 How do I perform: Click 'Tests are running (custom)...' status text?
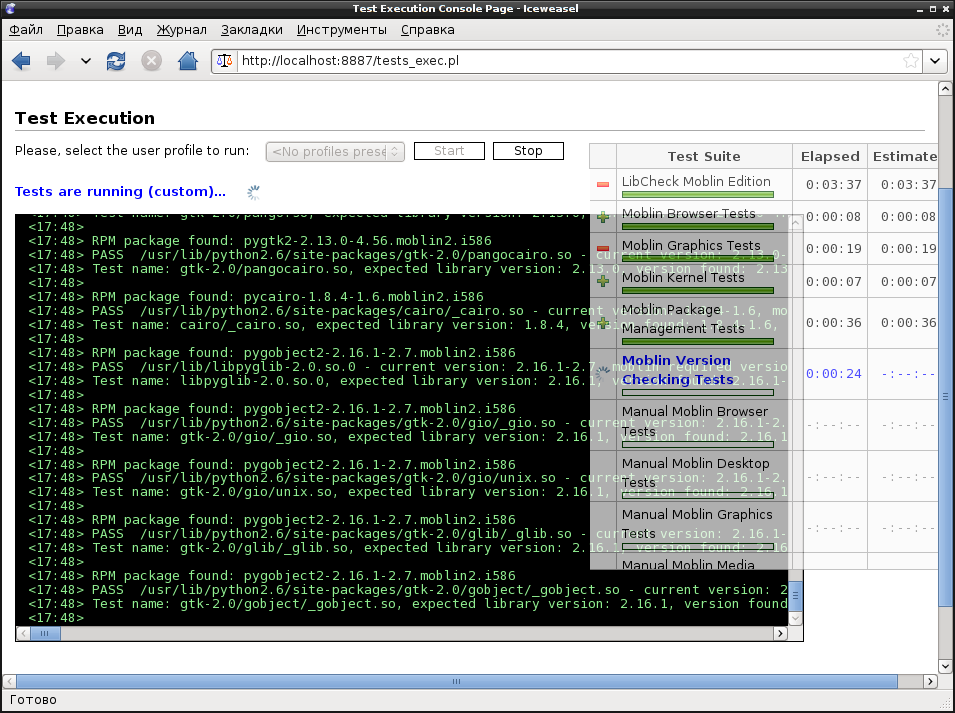120,192
